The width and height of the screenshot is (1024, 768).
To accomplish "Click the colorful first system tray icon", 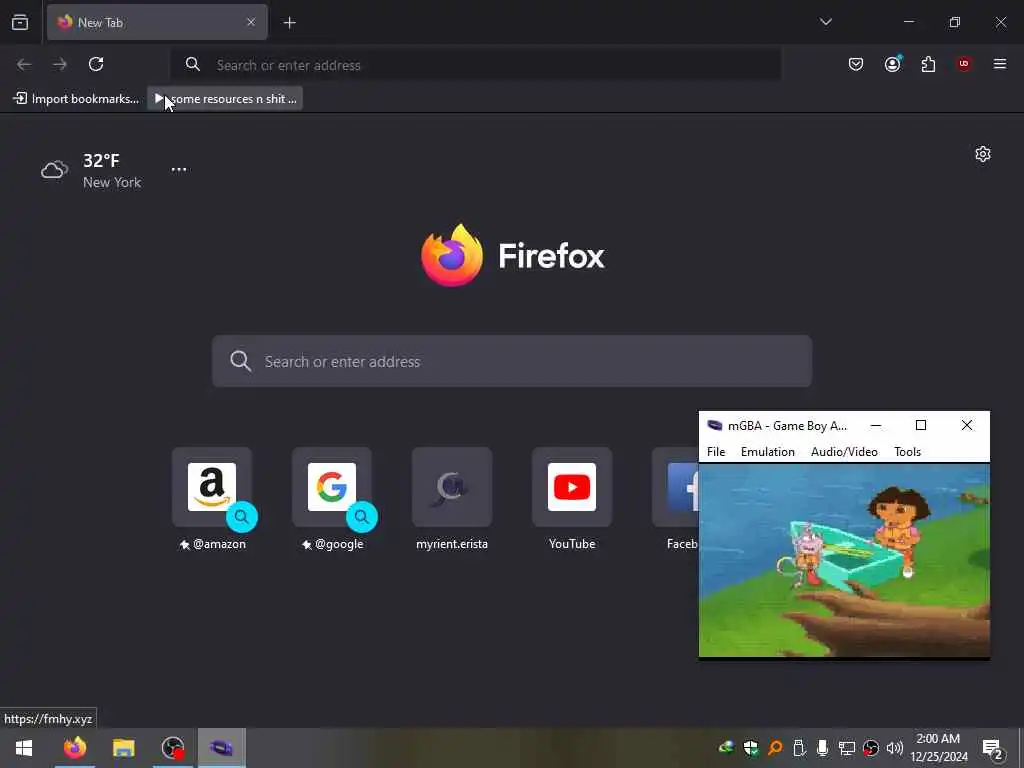I will click(x=726, y=748).
